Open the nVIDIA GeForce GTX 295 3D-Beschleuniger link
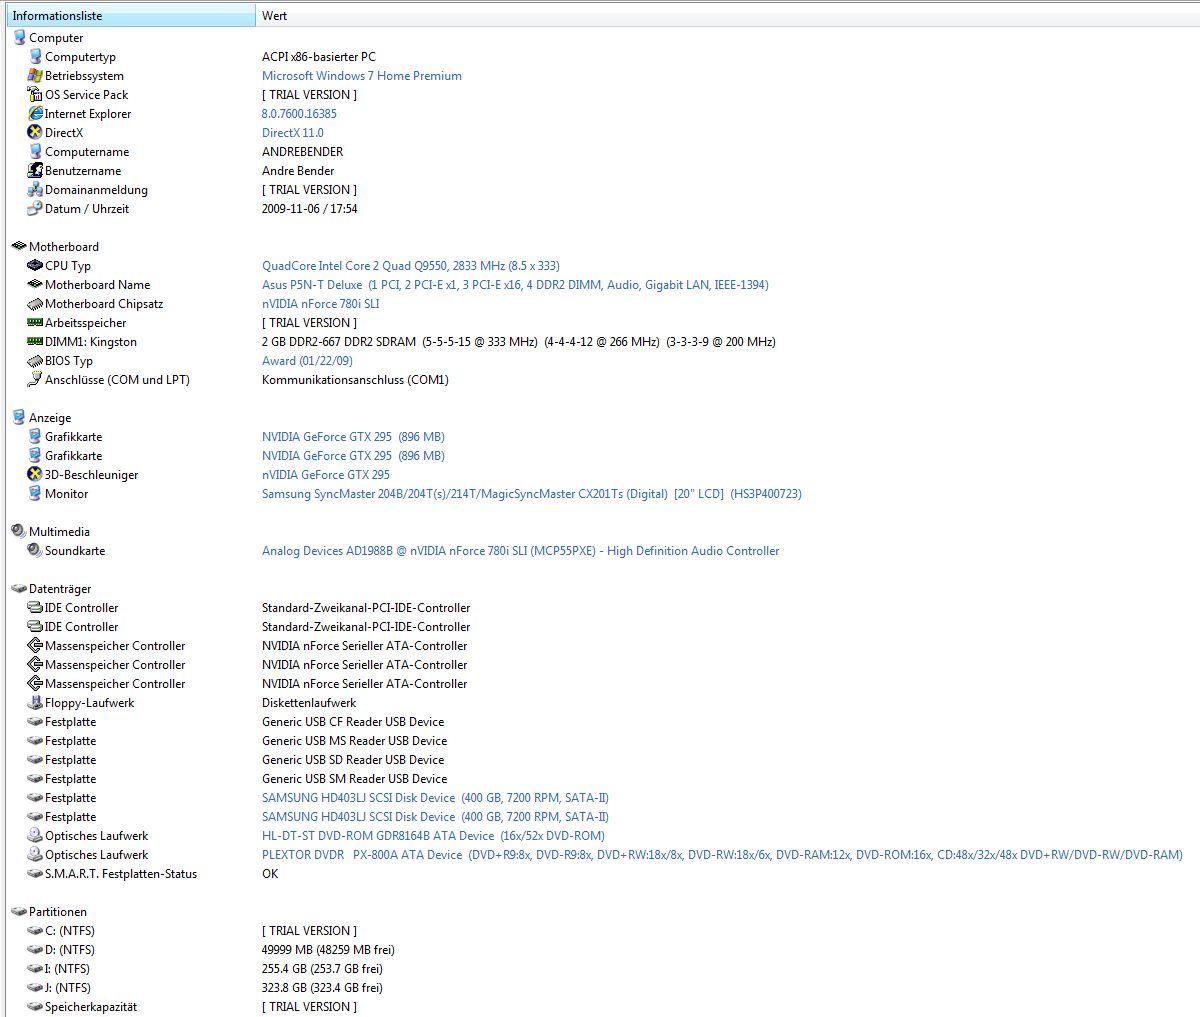1200x1017 pixels. (x=326, y=475)
